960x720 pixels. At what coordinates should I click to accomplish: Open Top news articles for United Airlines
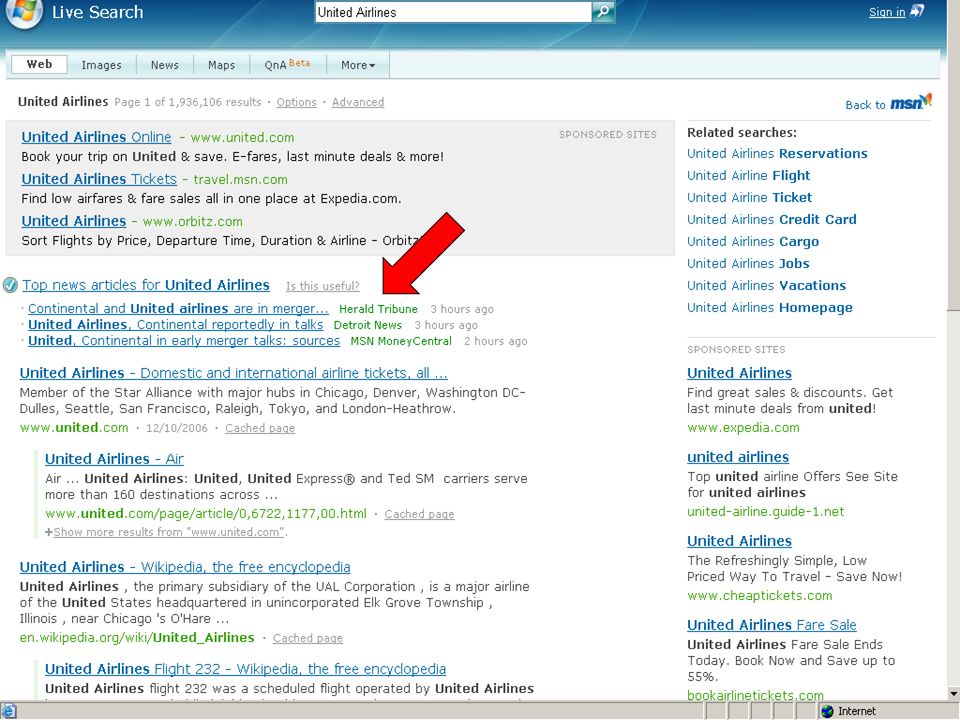click(146, 285)
